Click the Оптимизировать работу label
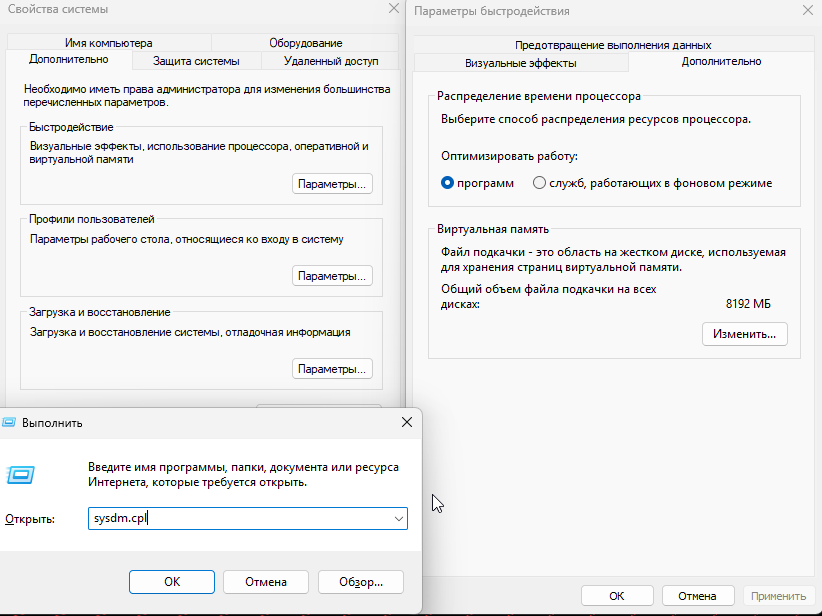This screenshot has height=616, width=822. [x=509, y=156]
